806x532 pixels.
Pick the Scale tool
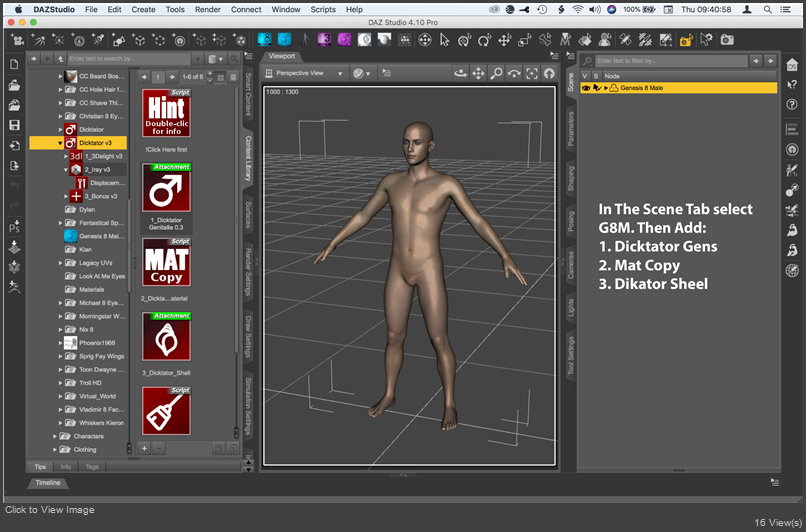[525, 40]
